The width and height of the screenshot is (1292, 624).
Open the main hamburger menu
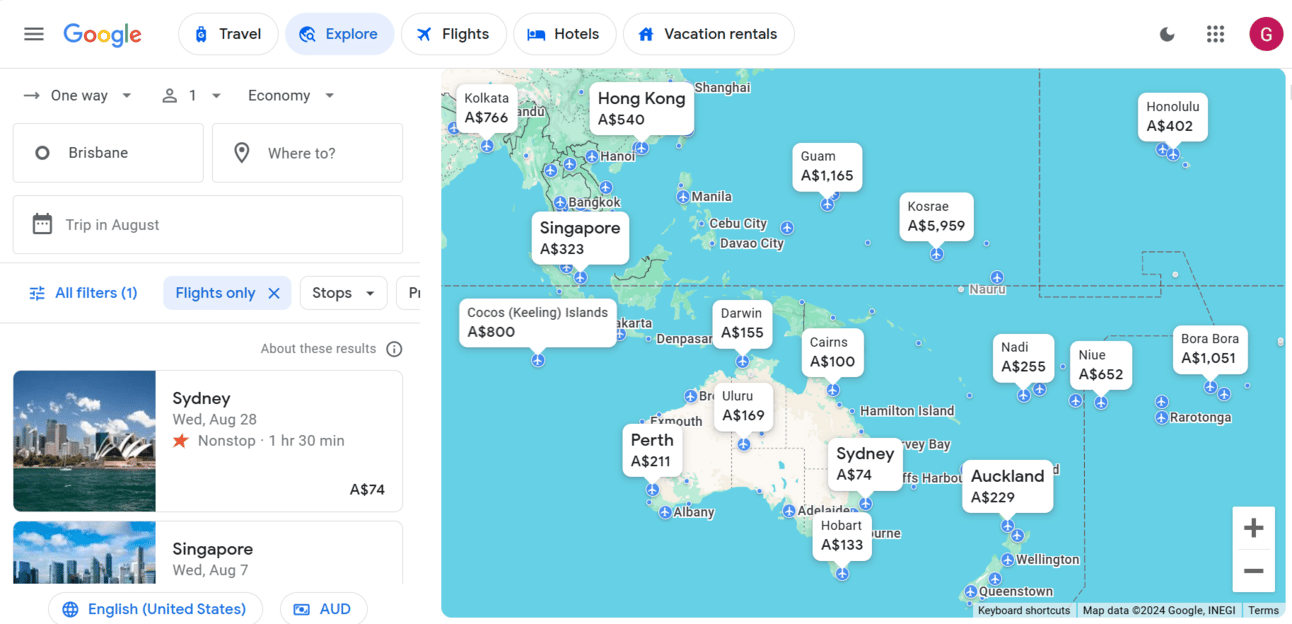(34, 34)
